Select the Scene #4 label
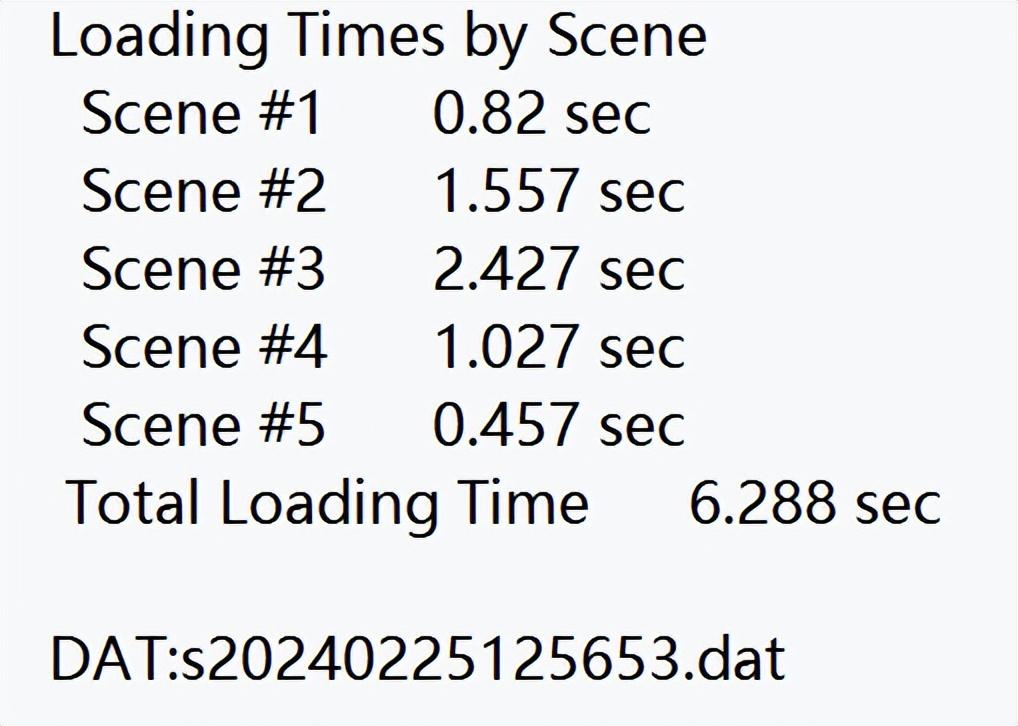The width and height of the screenshot is (1018, 726). click(203, 347)
